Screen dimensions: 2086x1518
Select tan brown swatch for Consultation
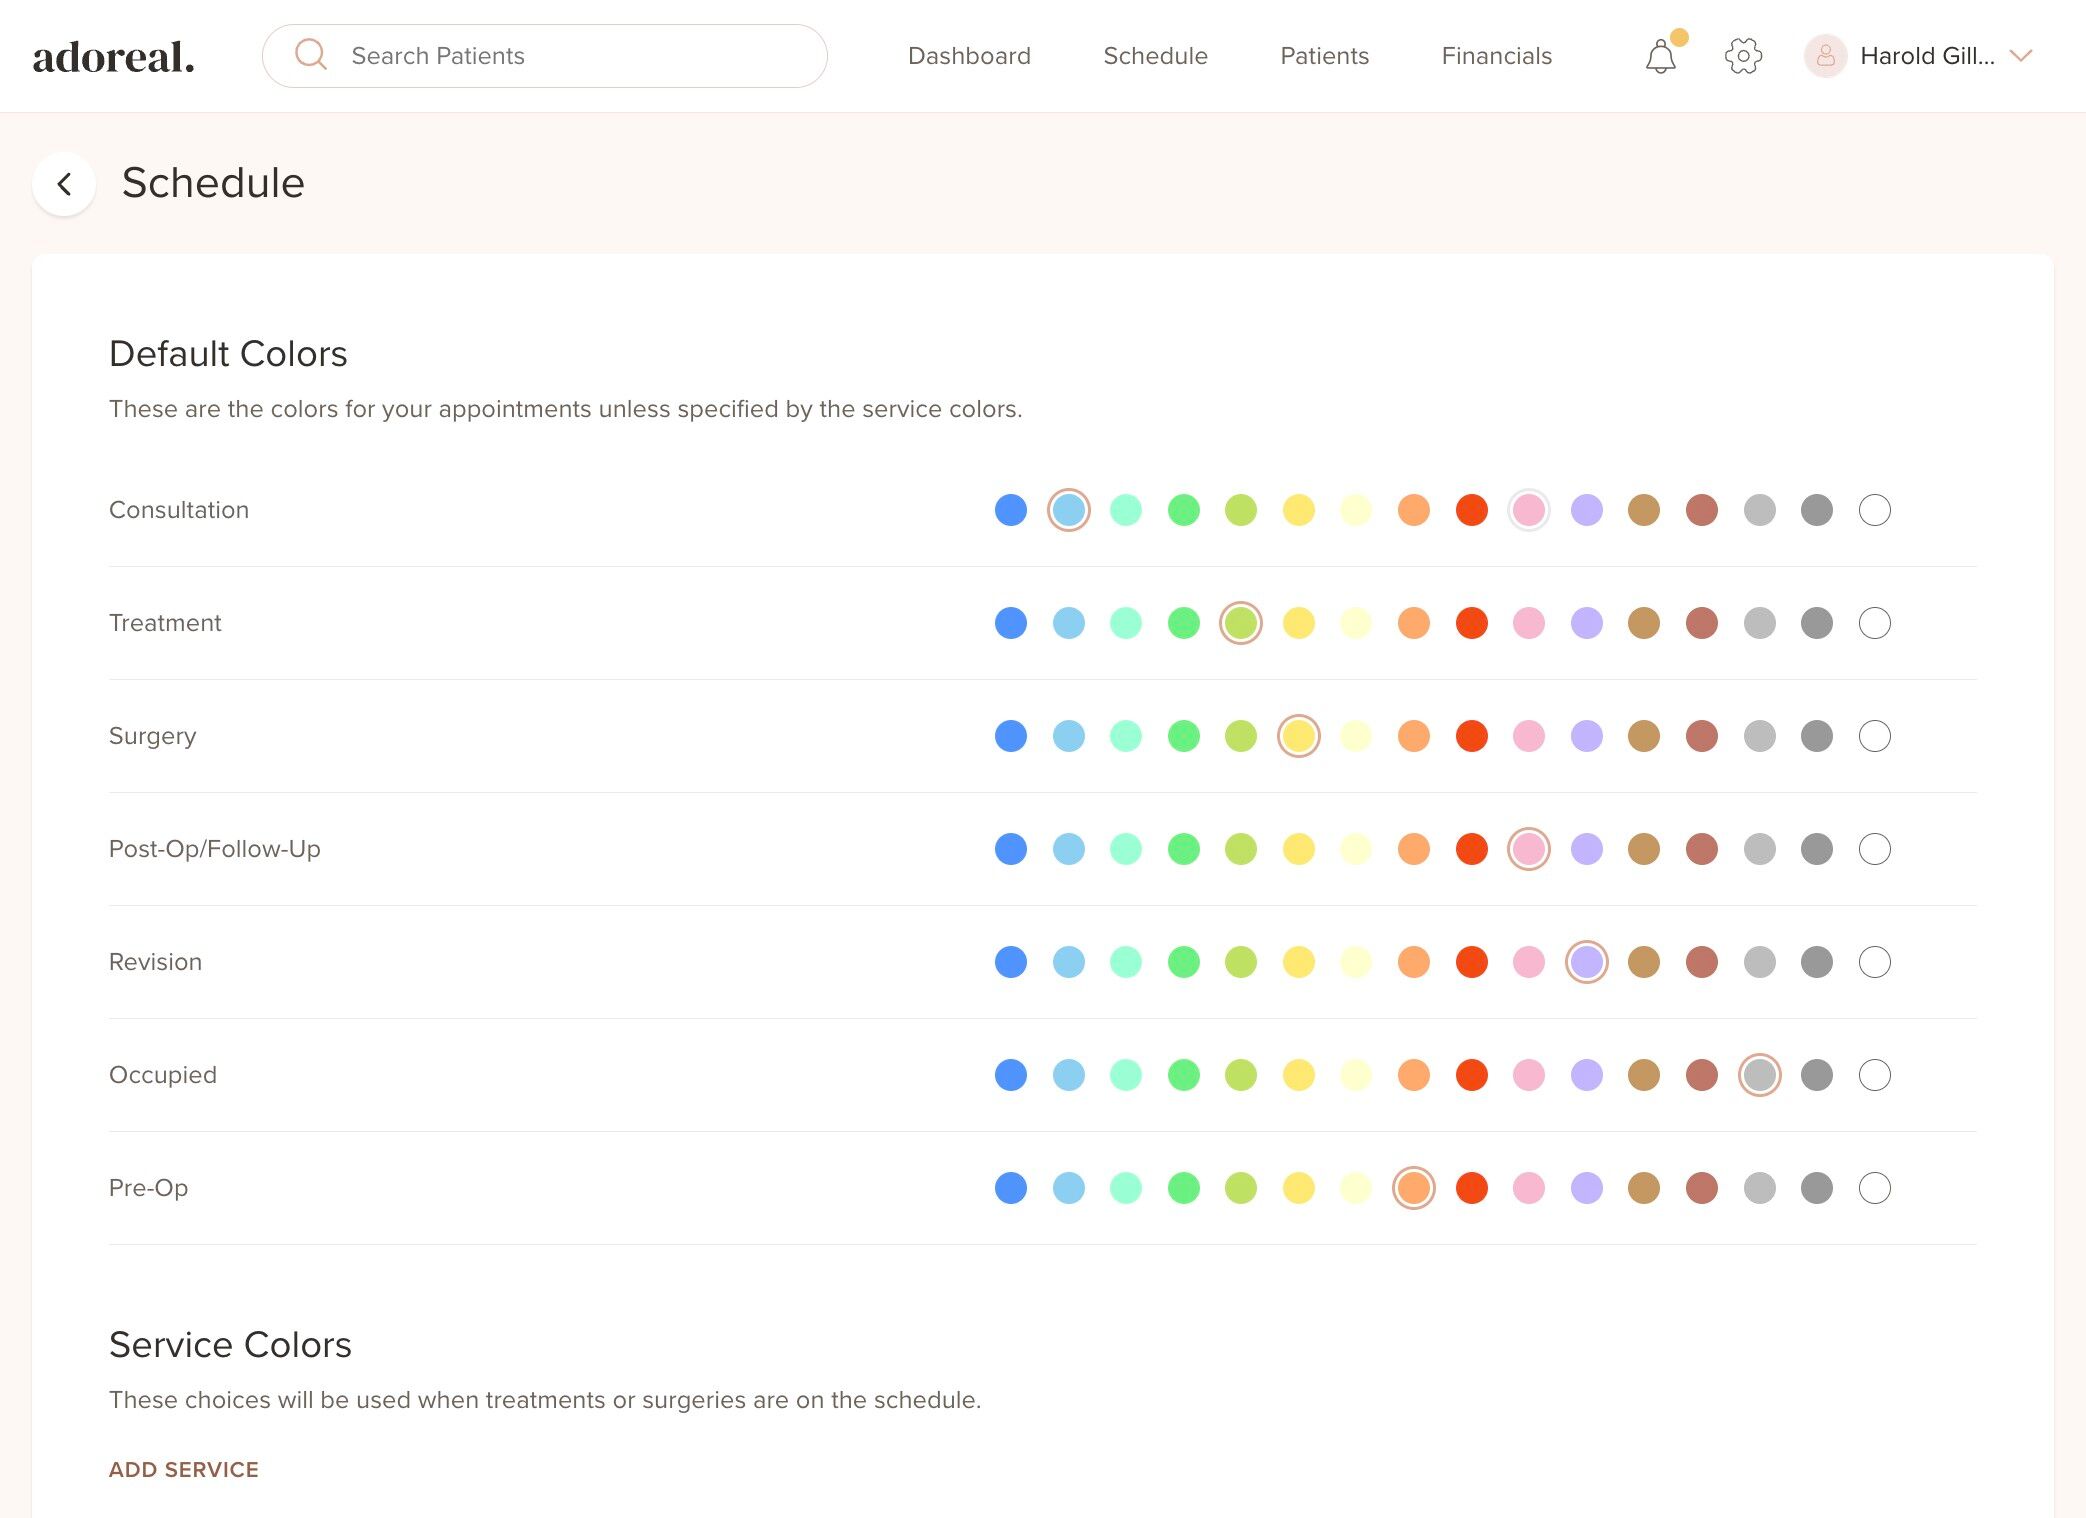1643,510
